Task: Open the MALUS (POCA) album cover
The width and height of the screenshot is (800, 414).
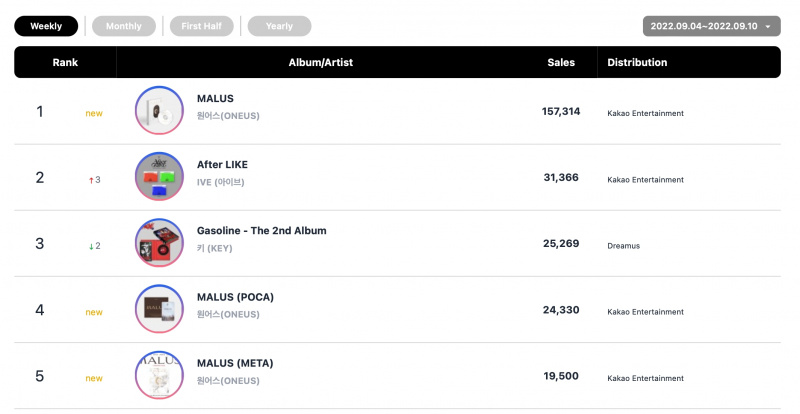Action: 159,309
